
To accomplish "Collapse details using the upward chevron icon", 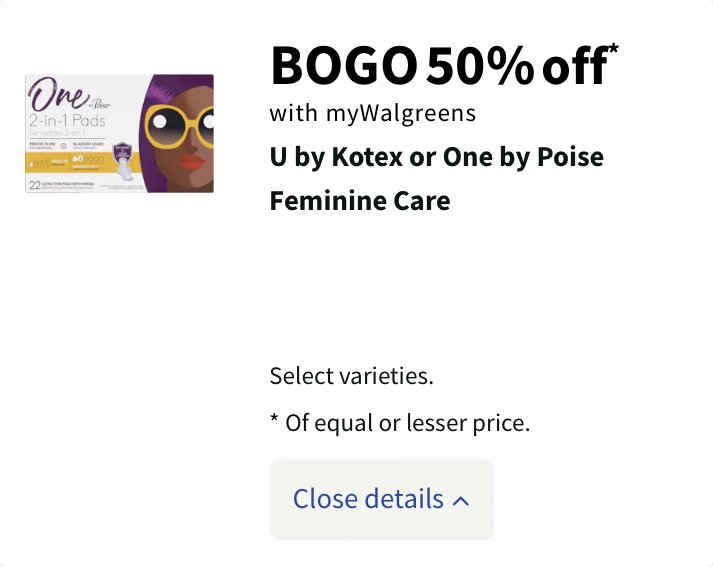I will pos(461,501).
